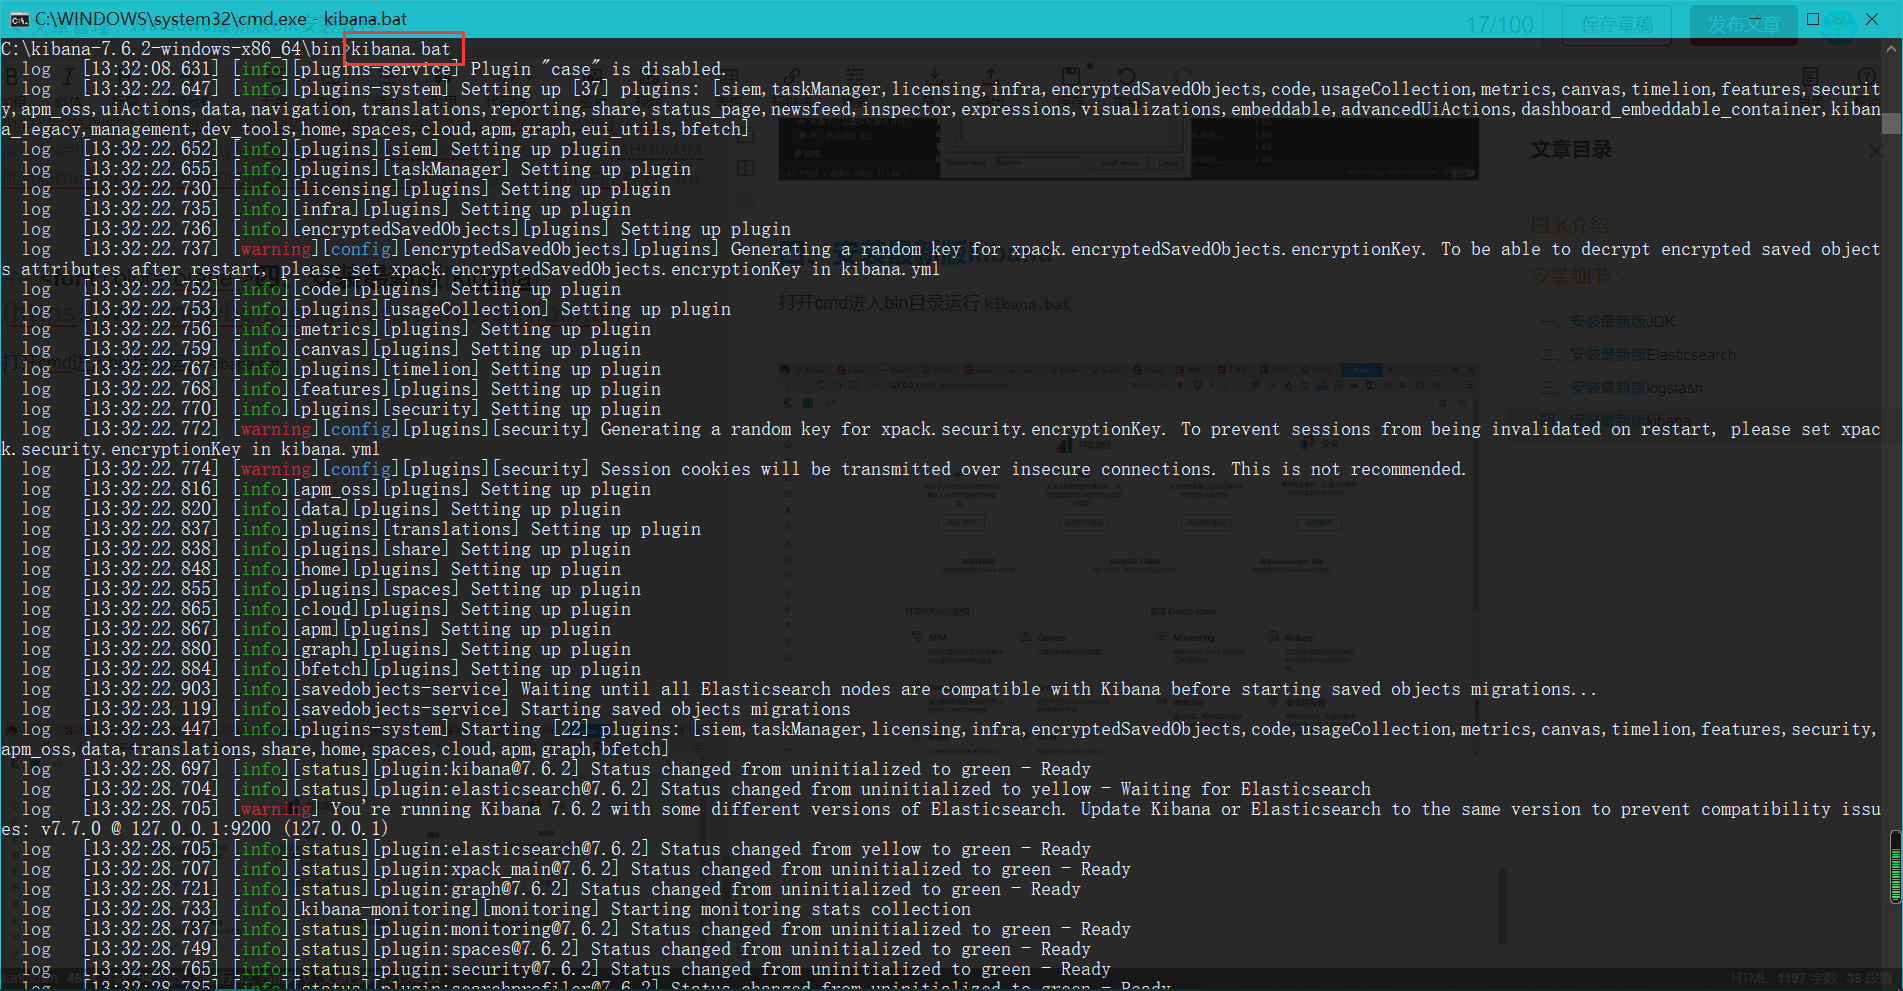Click timestamp '13:32:22.647' in the log
Screen dimensions: 1903x991
tap(150, 89)
